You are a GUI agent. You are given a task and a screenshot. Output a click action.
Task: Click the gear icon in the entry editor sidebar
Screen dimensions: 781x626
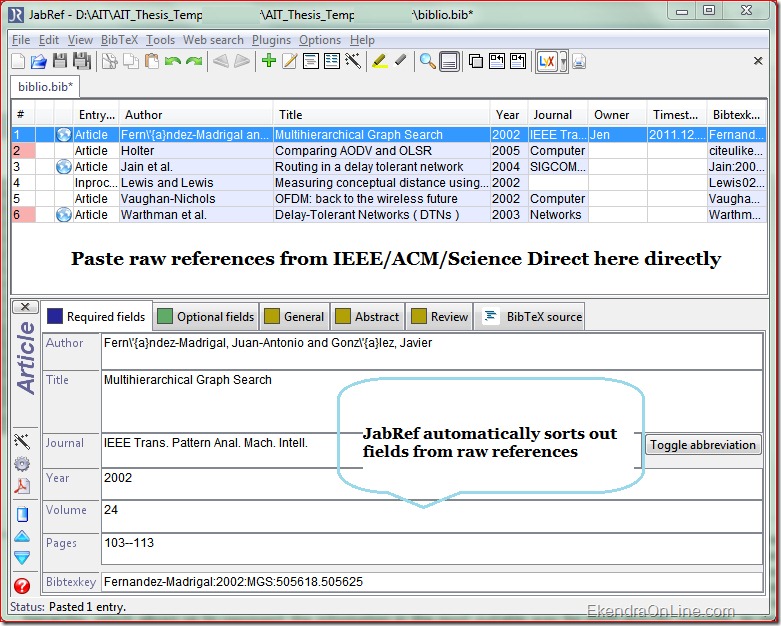tap(22, 464)
